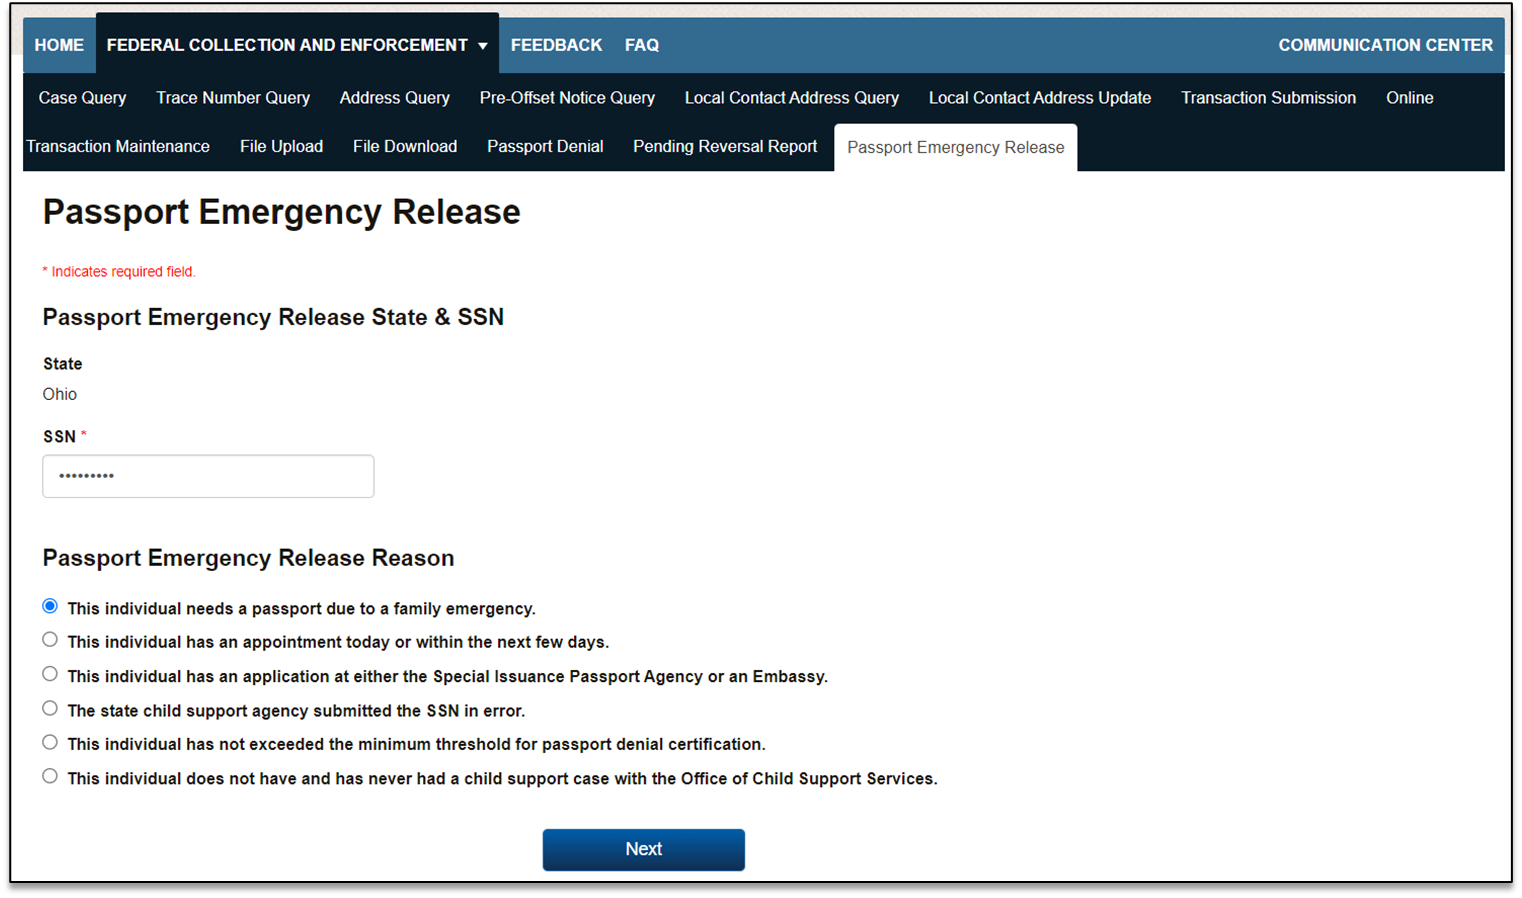Click the Next button
Image resolution: width=1522 pixels, height=898 pixels.
click(x=643, y=849)
